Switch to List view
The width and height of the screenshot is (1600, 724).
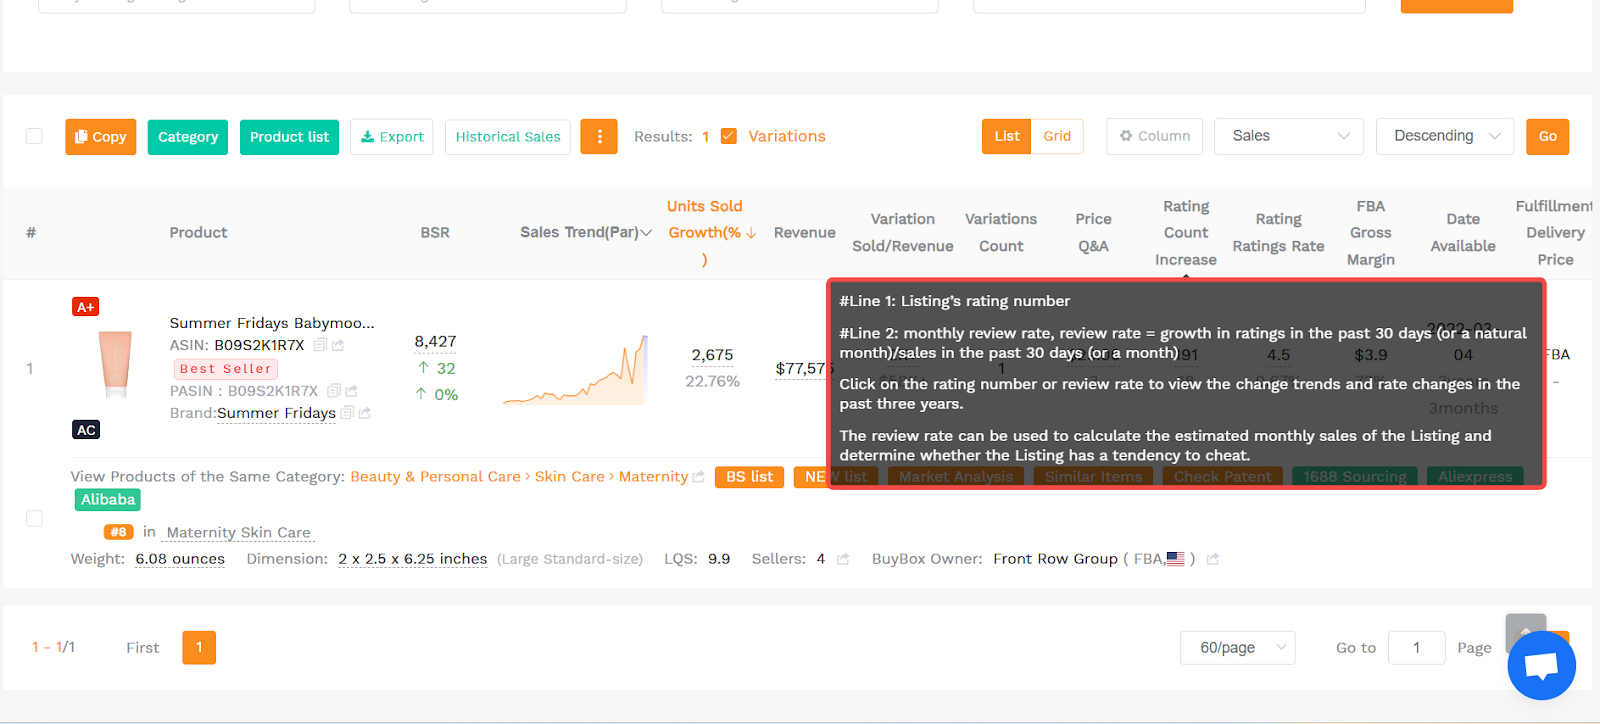[x=1007, y=136]
